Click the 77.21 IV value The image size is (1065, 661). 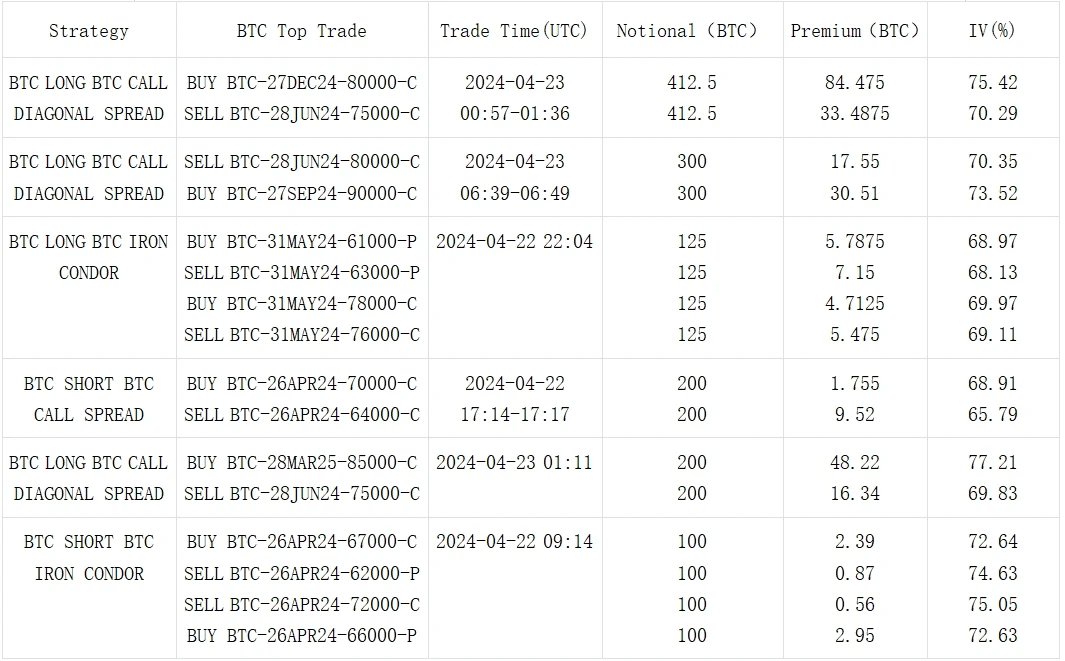pos(992,463)
